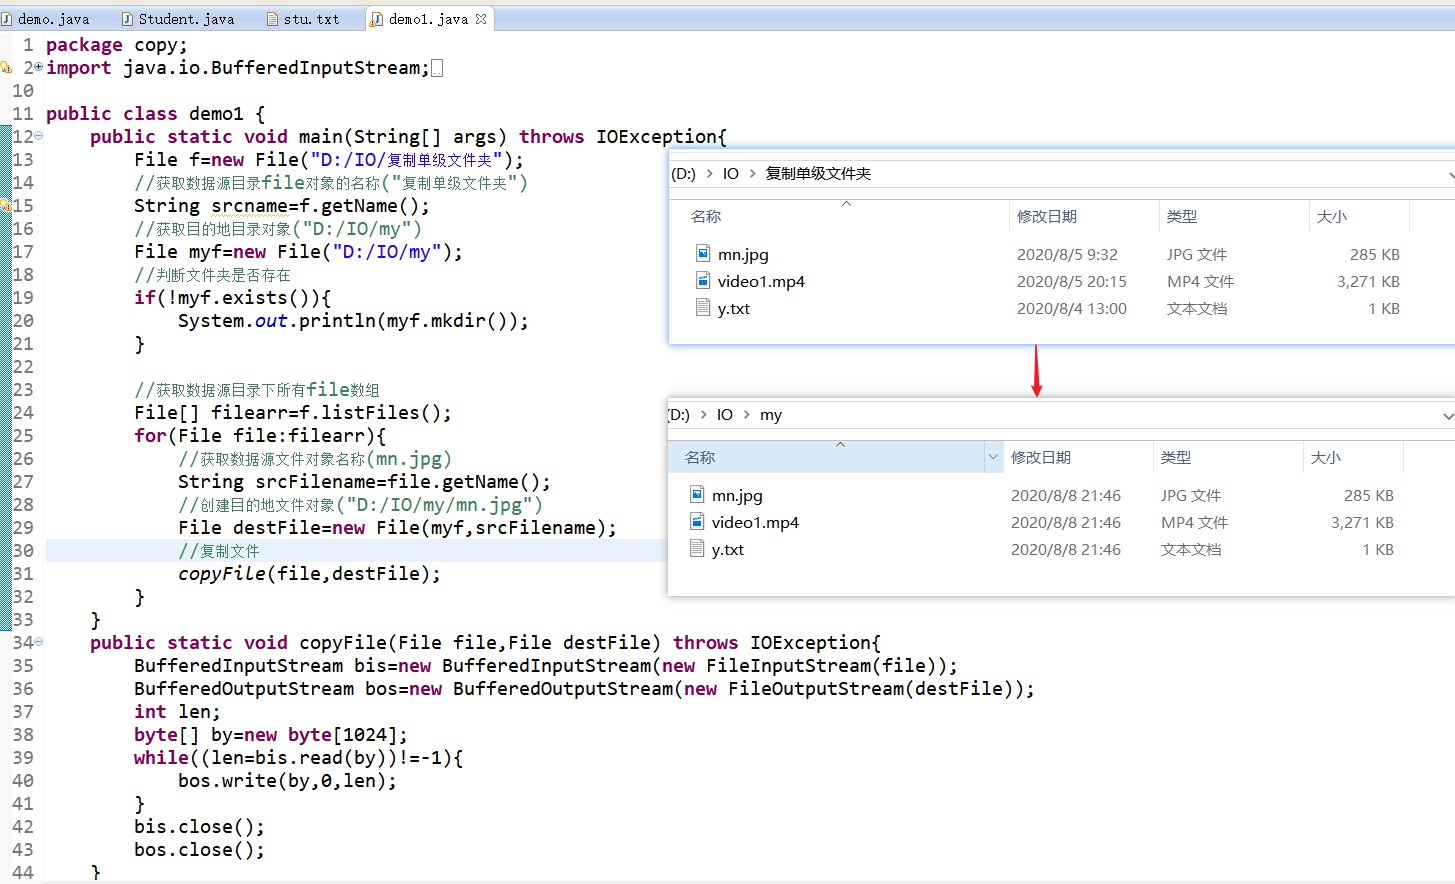The image size is (1455, 884).
Task: Expand chevron after (D:) in 复制单级文件夹 address bar
Action: tap(710, 173)
